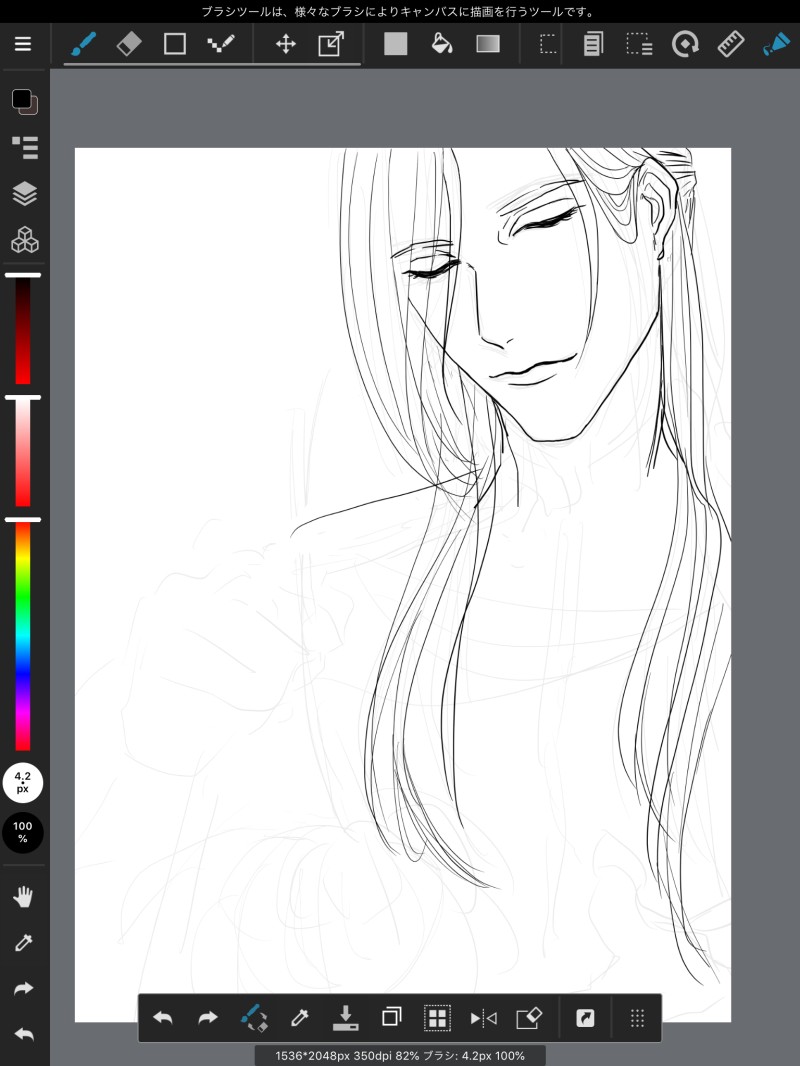Image resolution: width=800 pixels, height=1066 pixels.
Task: Click redo in the bottom shortcut bar
Action: [x=207, y=1018]
